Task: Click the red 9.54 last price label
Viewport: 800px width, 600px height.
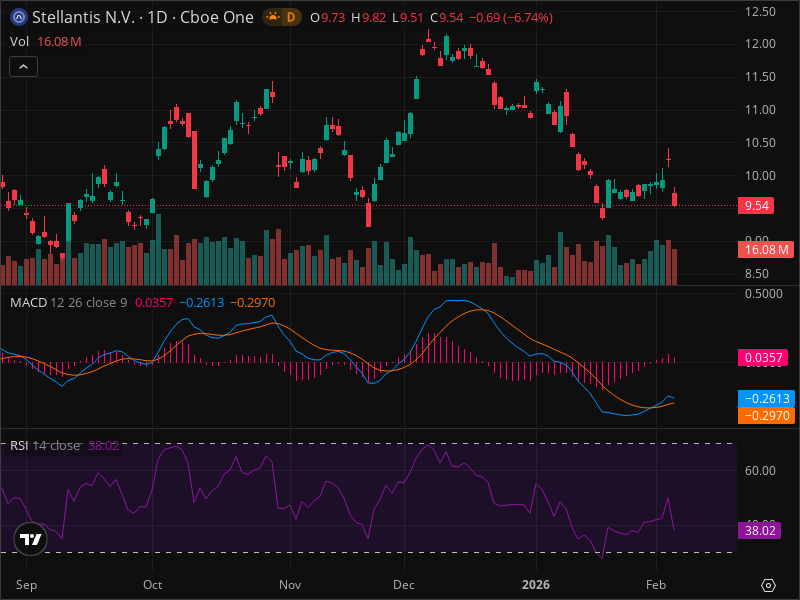Action: point(756,206)
